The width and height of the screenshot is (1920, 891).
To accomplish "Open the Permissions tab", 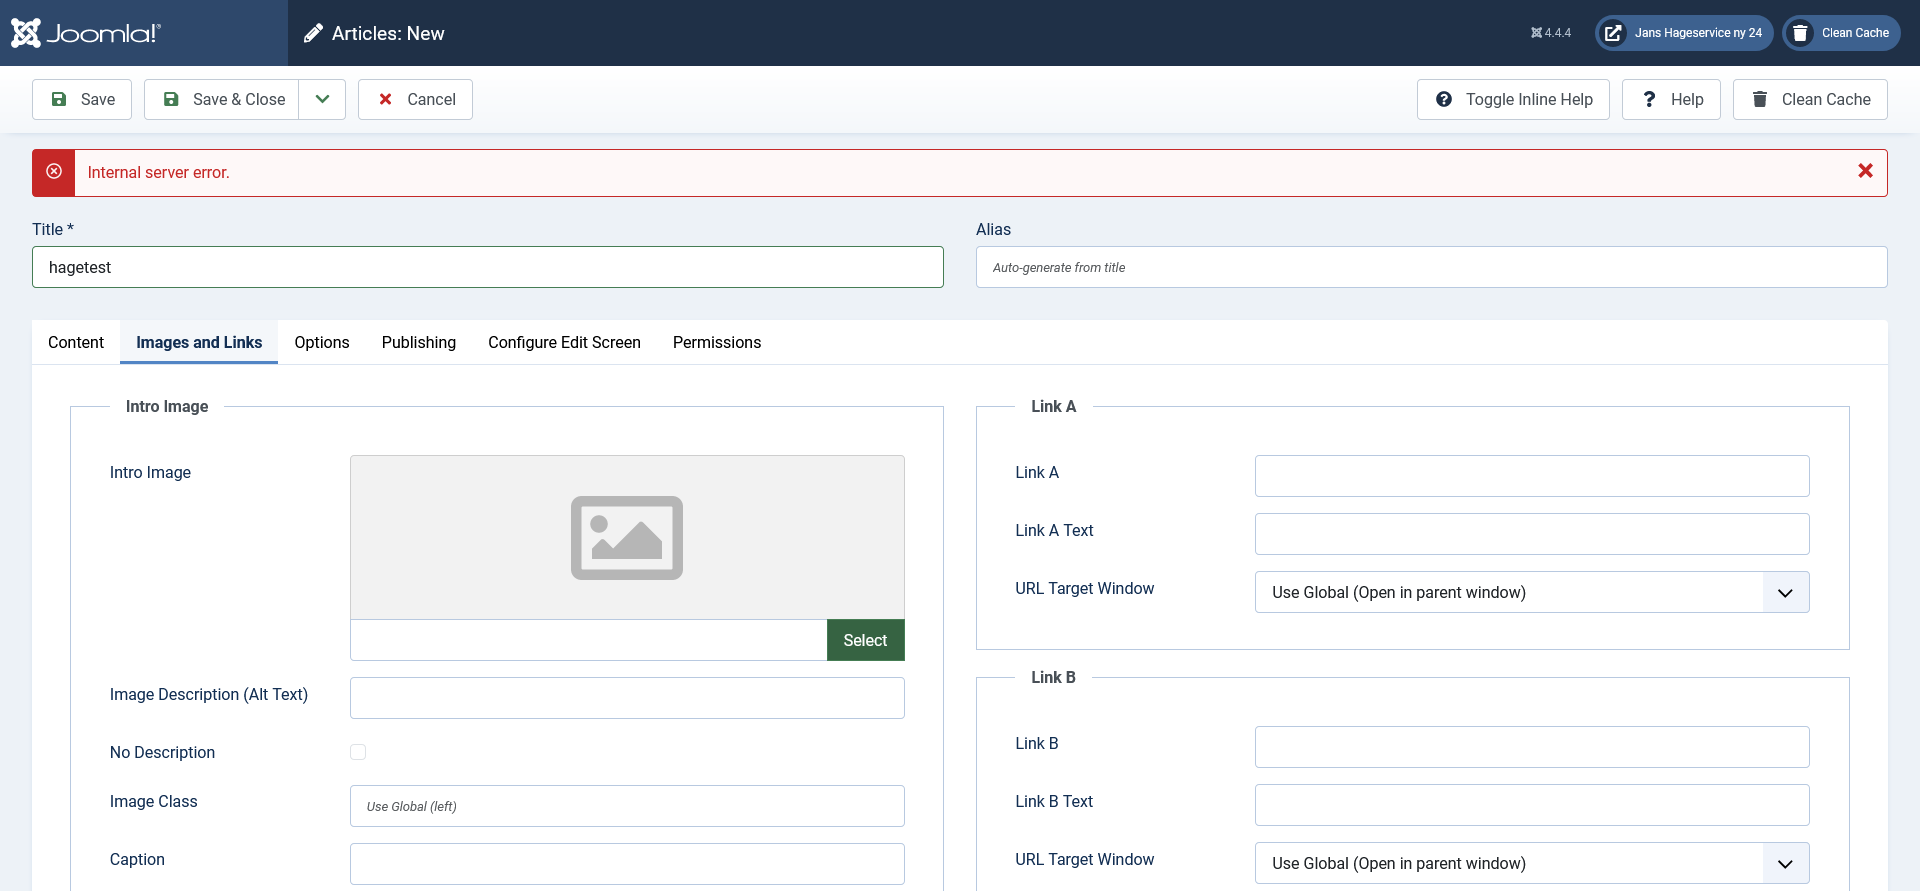I will [716, 342].
